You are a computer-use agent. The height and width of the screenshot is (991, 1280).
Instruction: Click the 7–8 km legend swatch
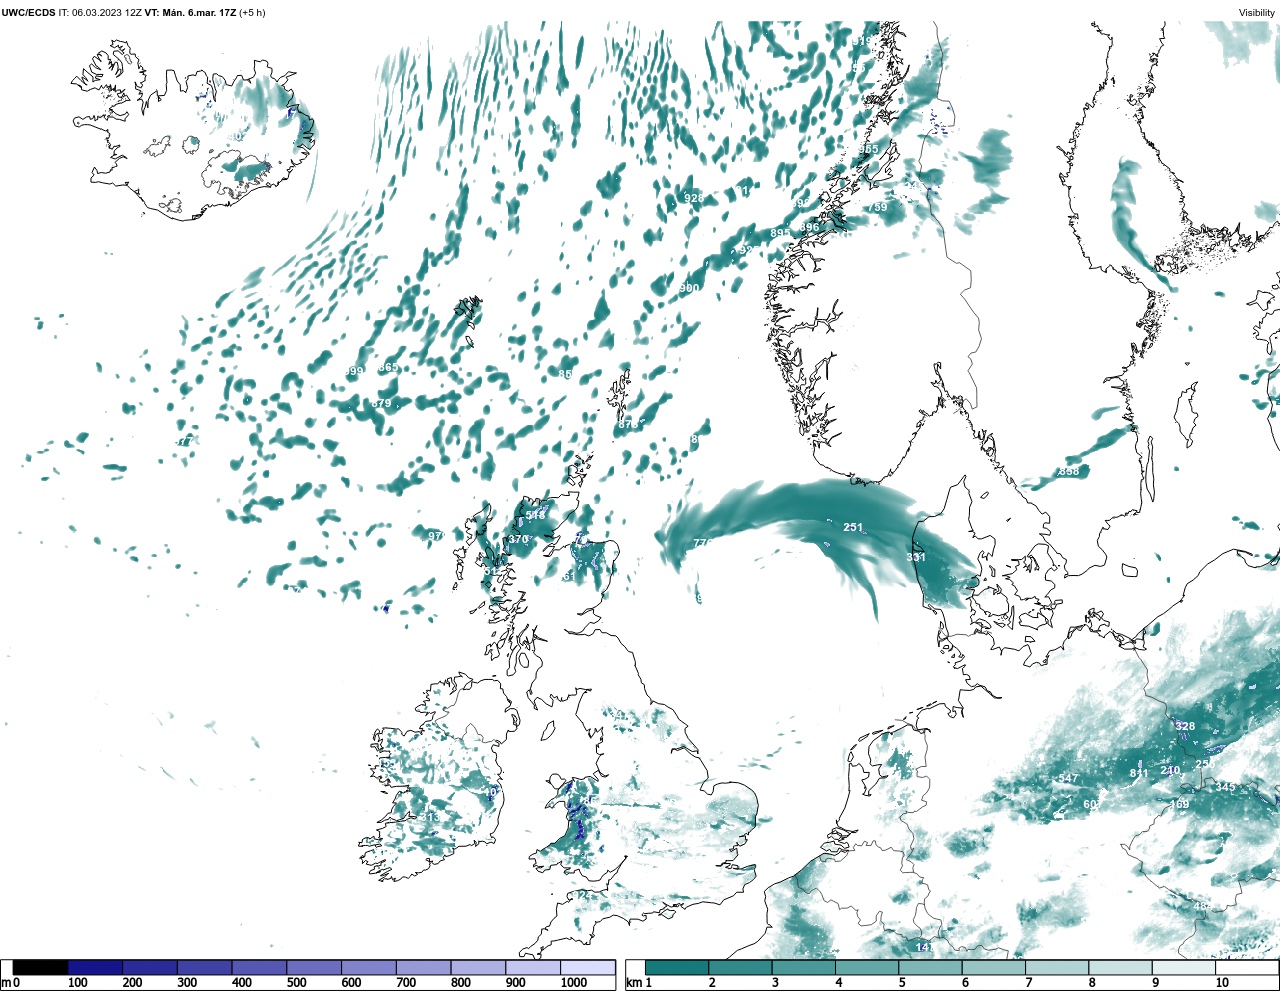pos(1057,967)
